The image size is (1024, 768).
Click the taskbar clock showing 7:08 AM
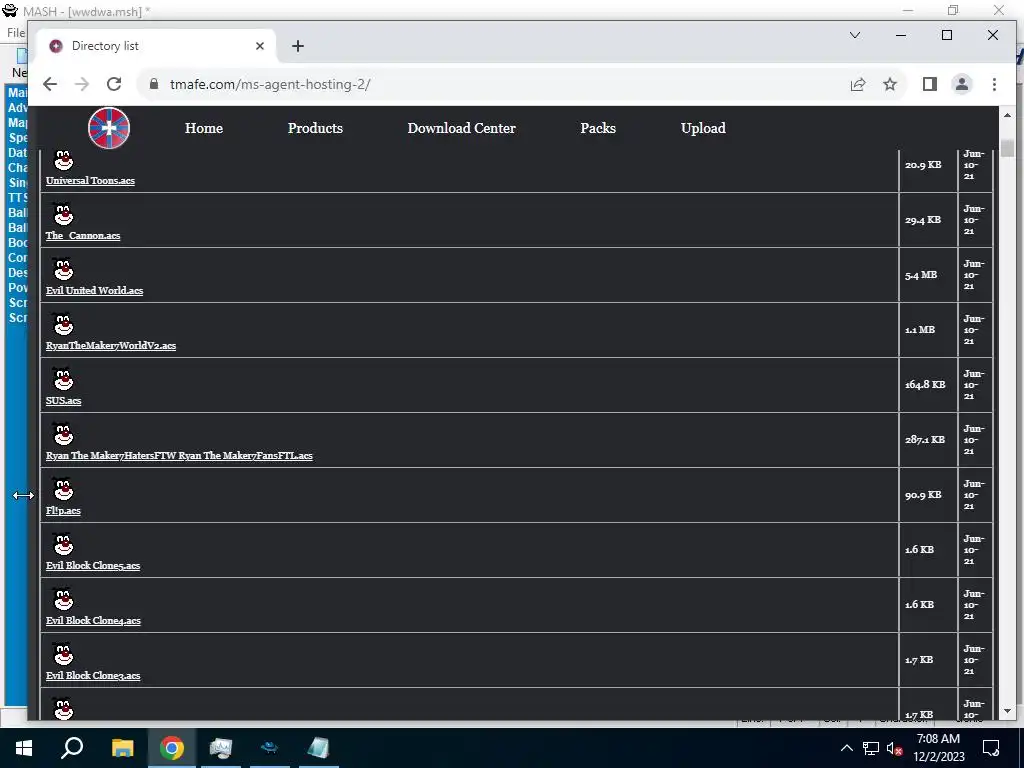point(938,748)
